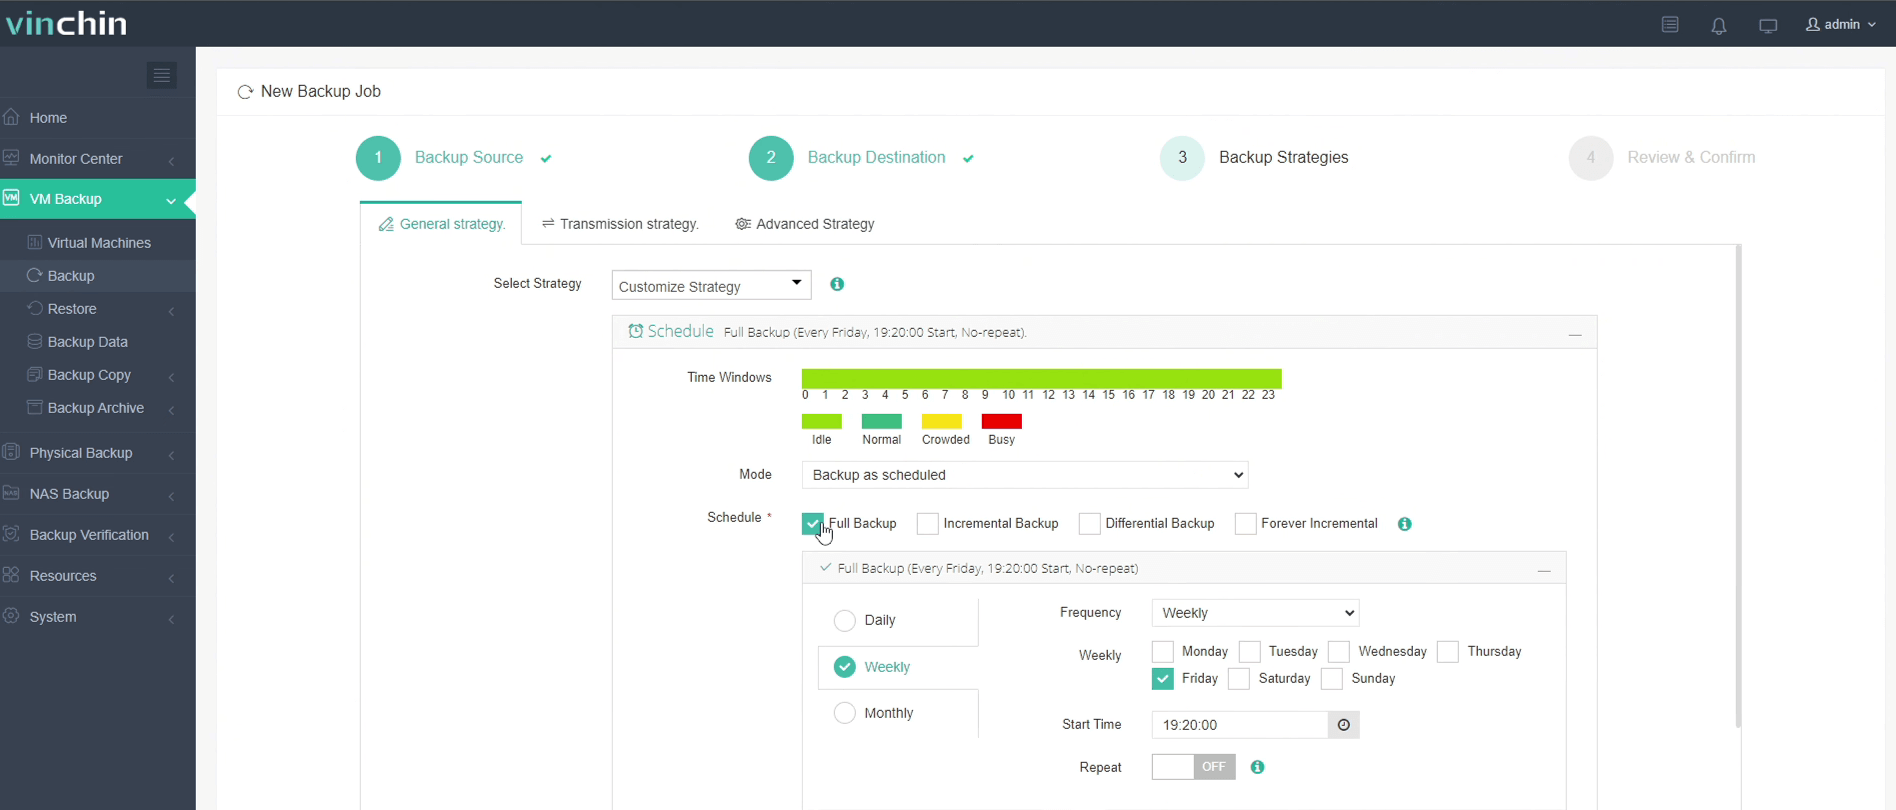The image size is (1896, 810).
Task: Expand the Restore submenu
Action: 98,308
